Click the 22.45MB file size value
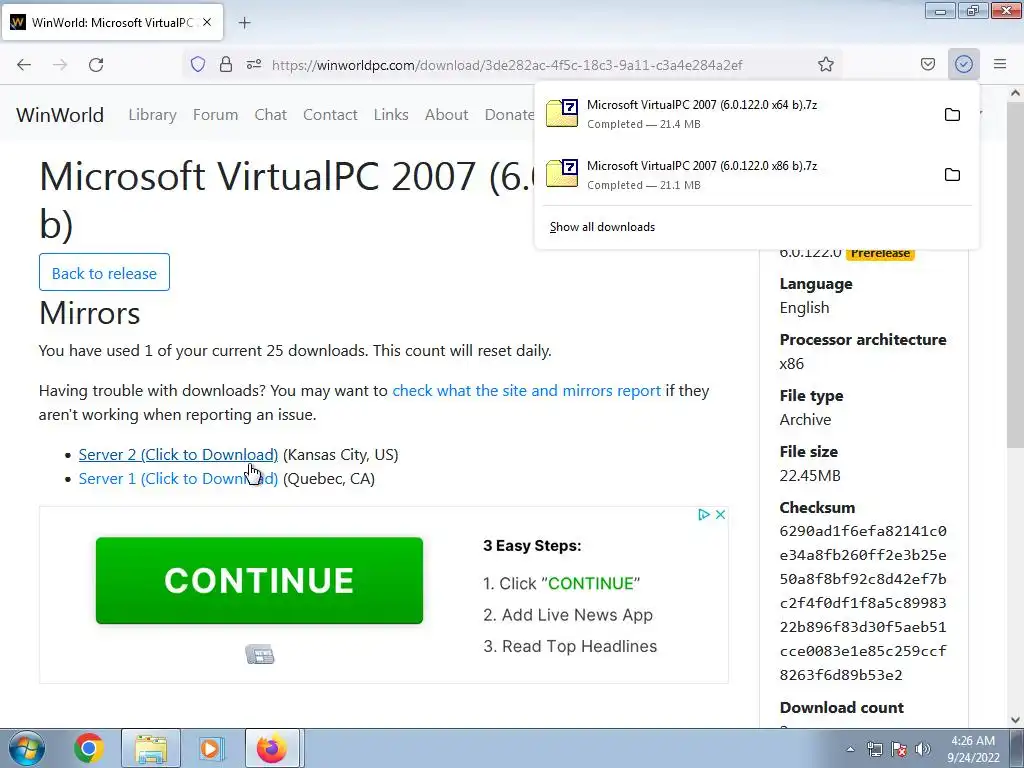Image resolution: width=1024 pixels, height=768 pixels. point(810,475)
